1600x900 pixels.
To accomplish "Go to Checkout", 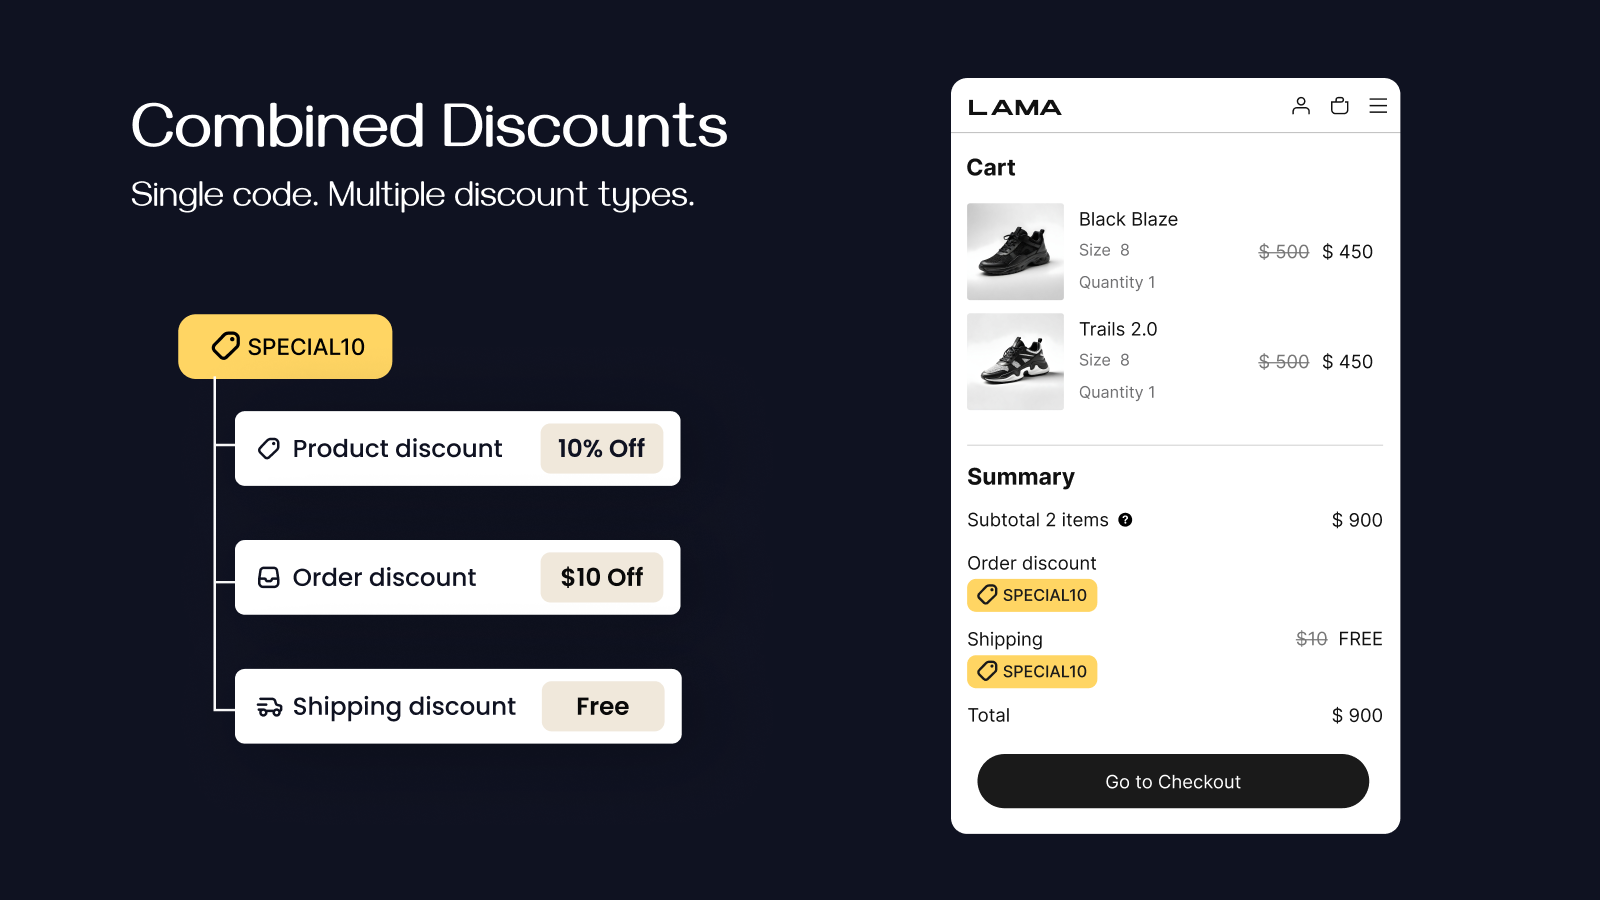I will [1173, 781].
